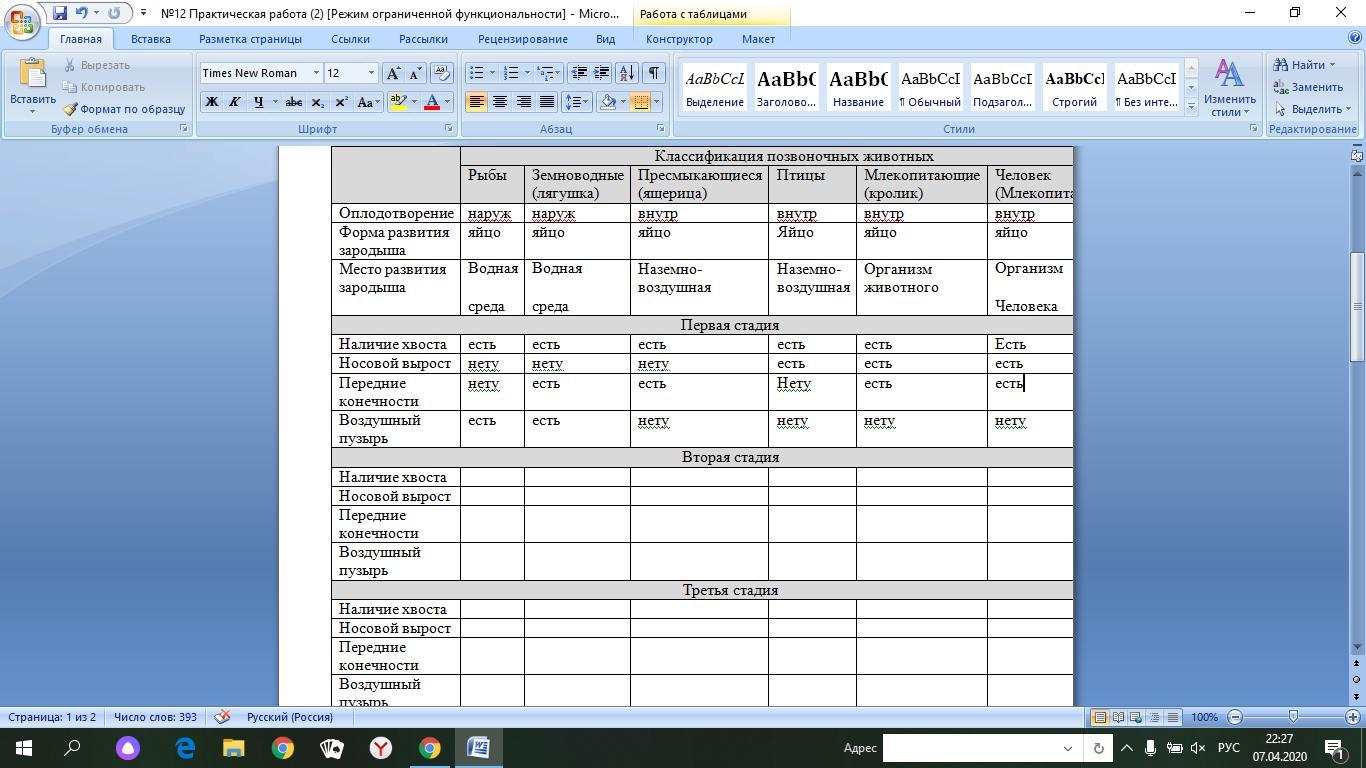Center-align the paragraph text
Screen dimensions: 1366x768
[x=499, y=102]
